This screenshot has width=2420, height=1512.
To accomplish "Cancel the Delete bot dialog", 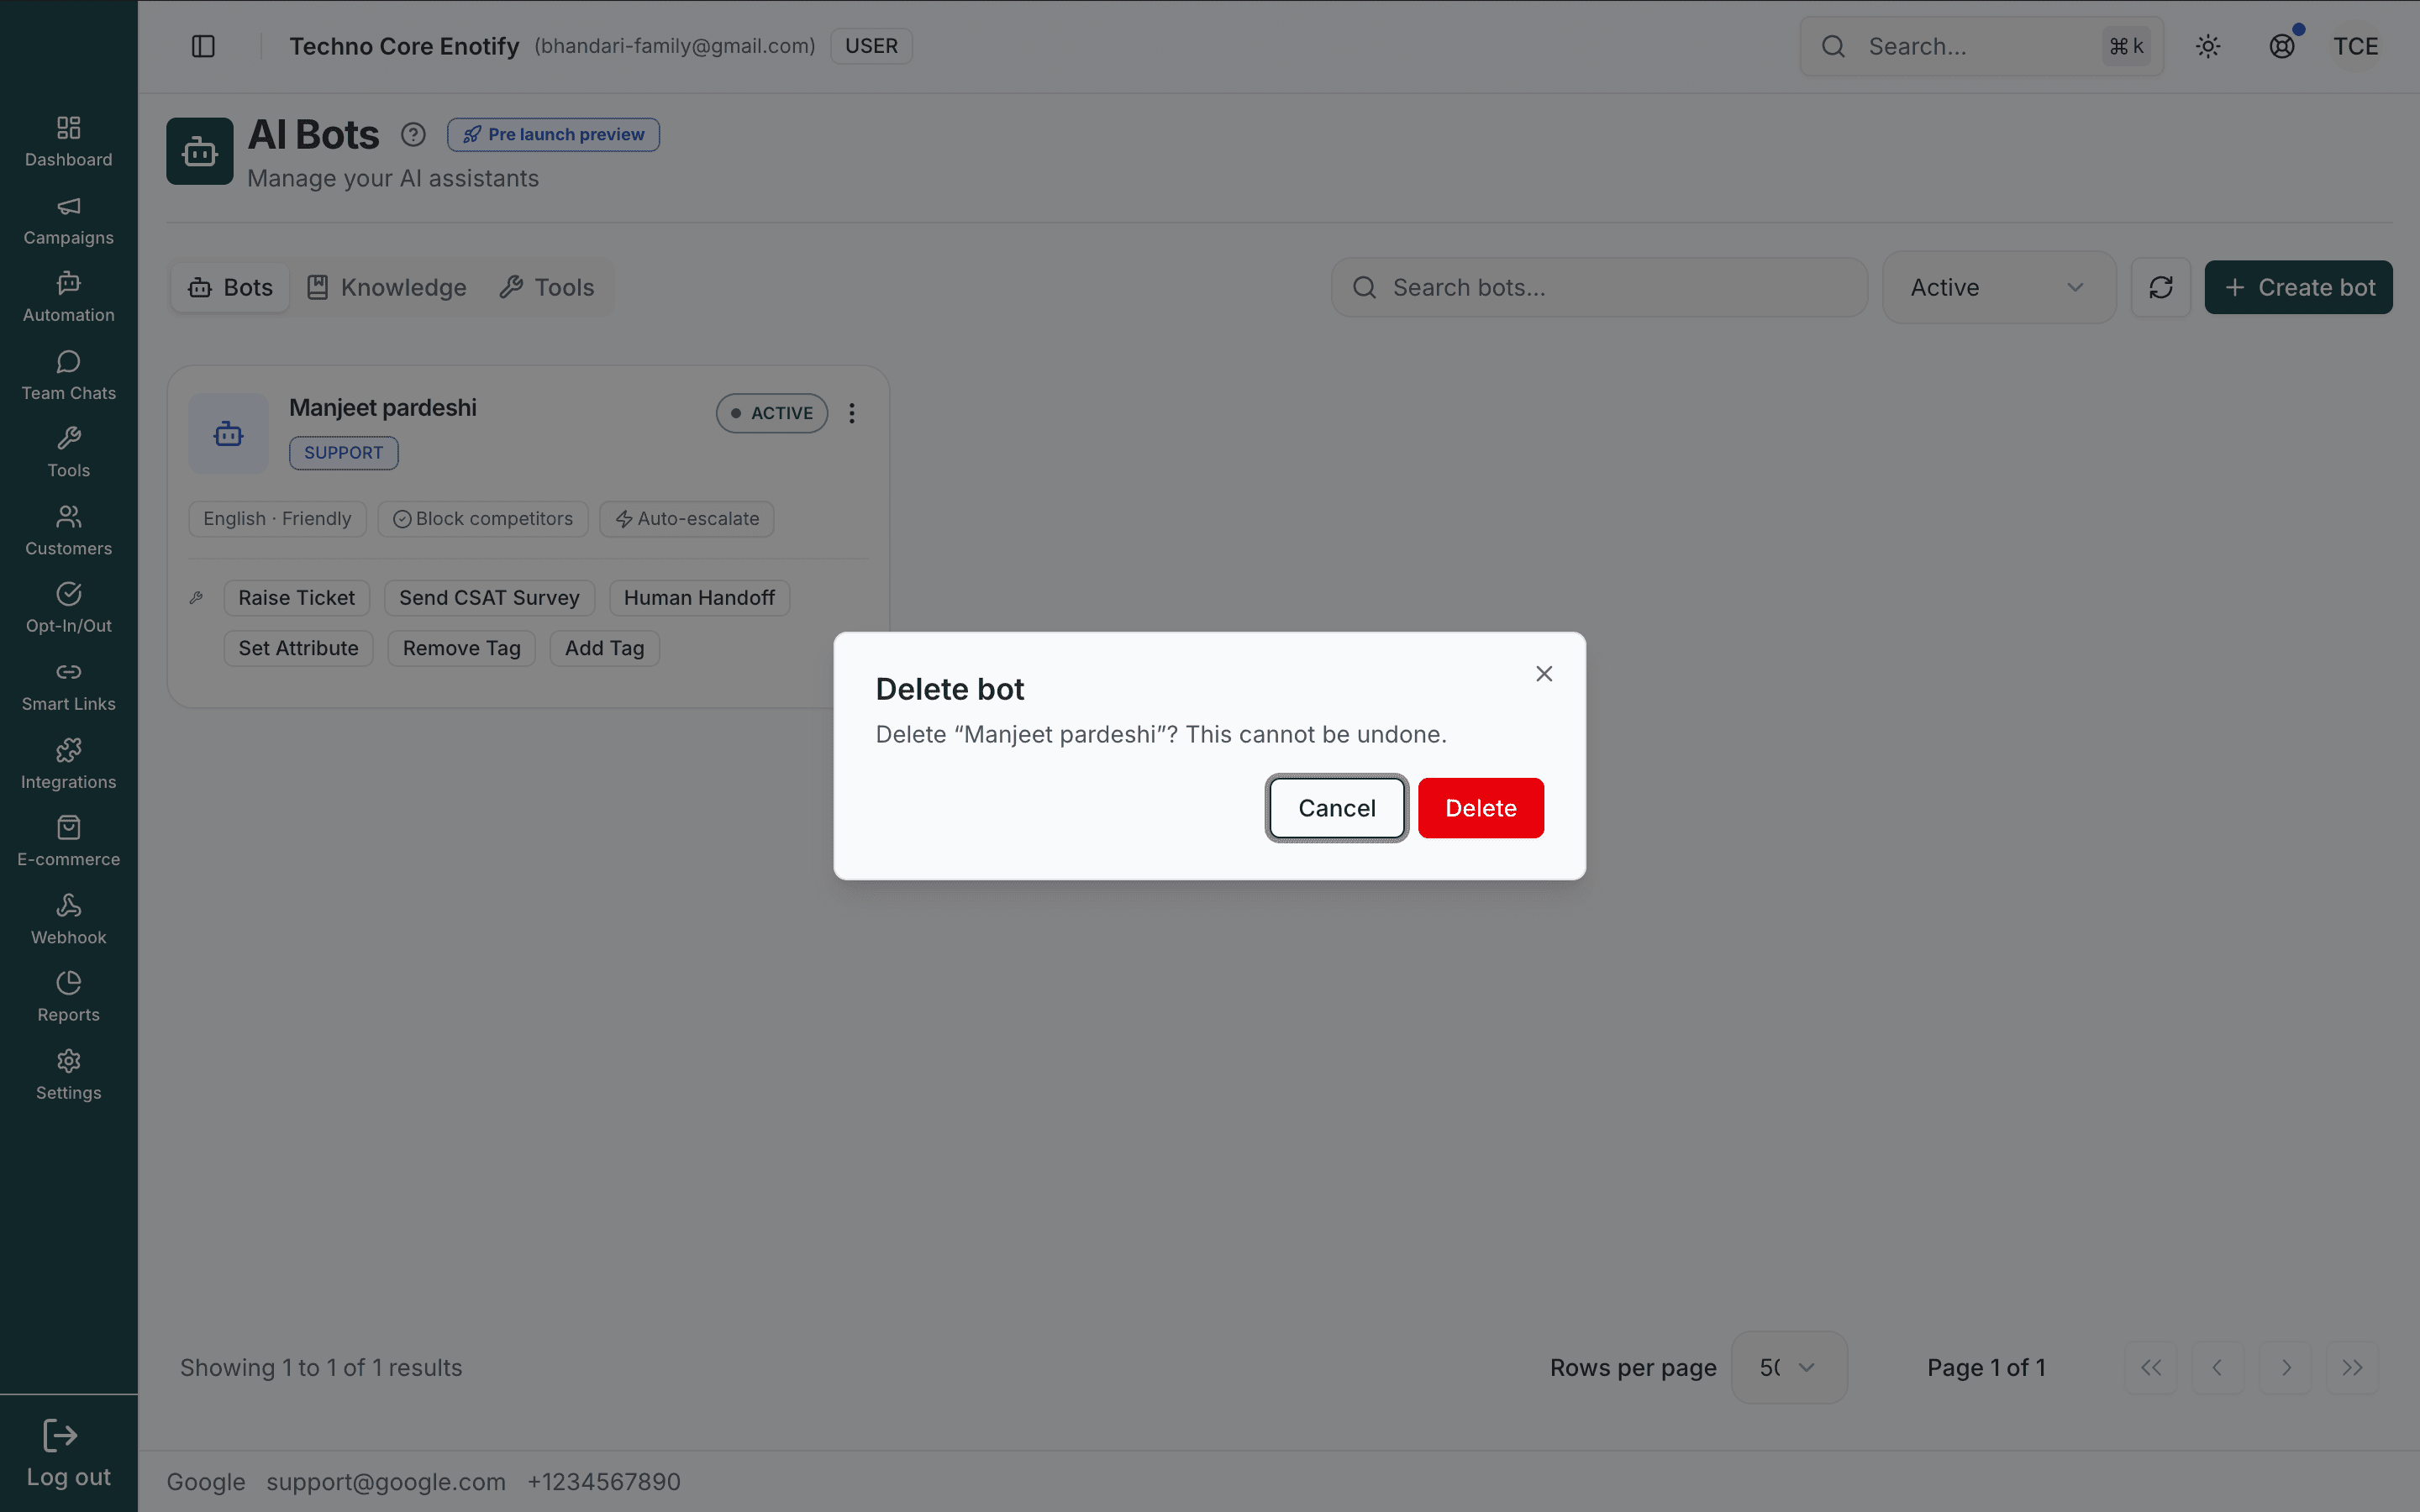I will 1337,808.
